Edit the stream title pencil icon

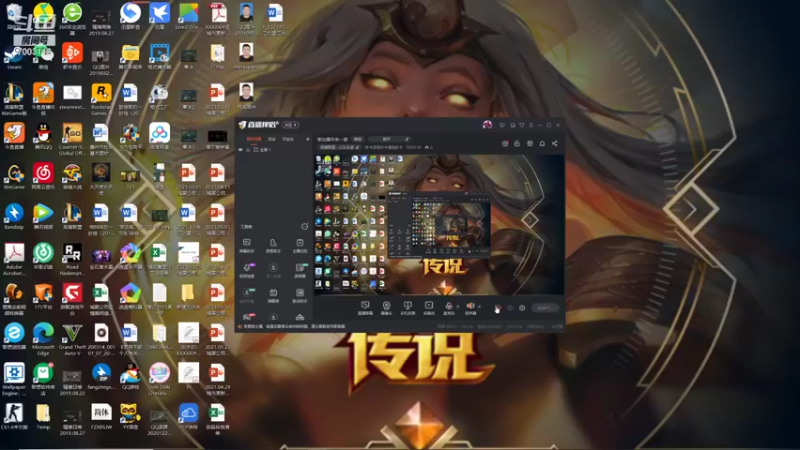click(407, 139)
